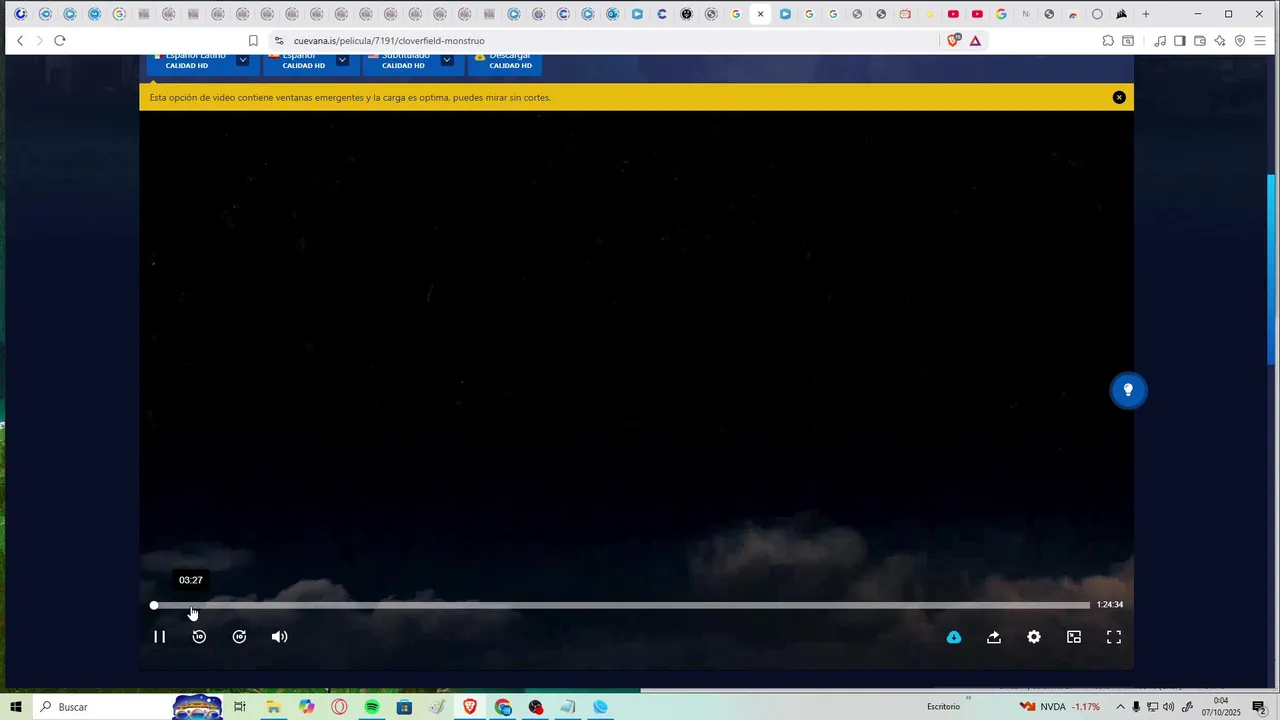Open the browser tab search toolbar icon
The width and height of the screenshot is (1280, 720).
1128,41
